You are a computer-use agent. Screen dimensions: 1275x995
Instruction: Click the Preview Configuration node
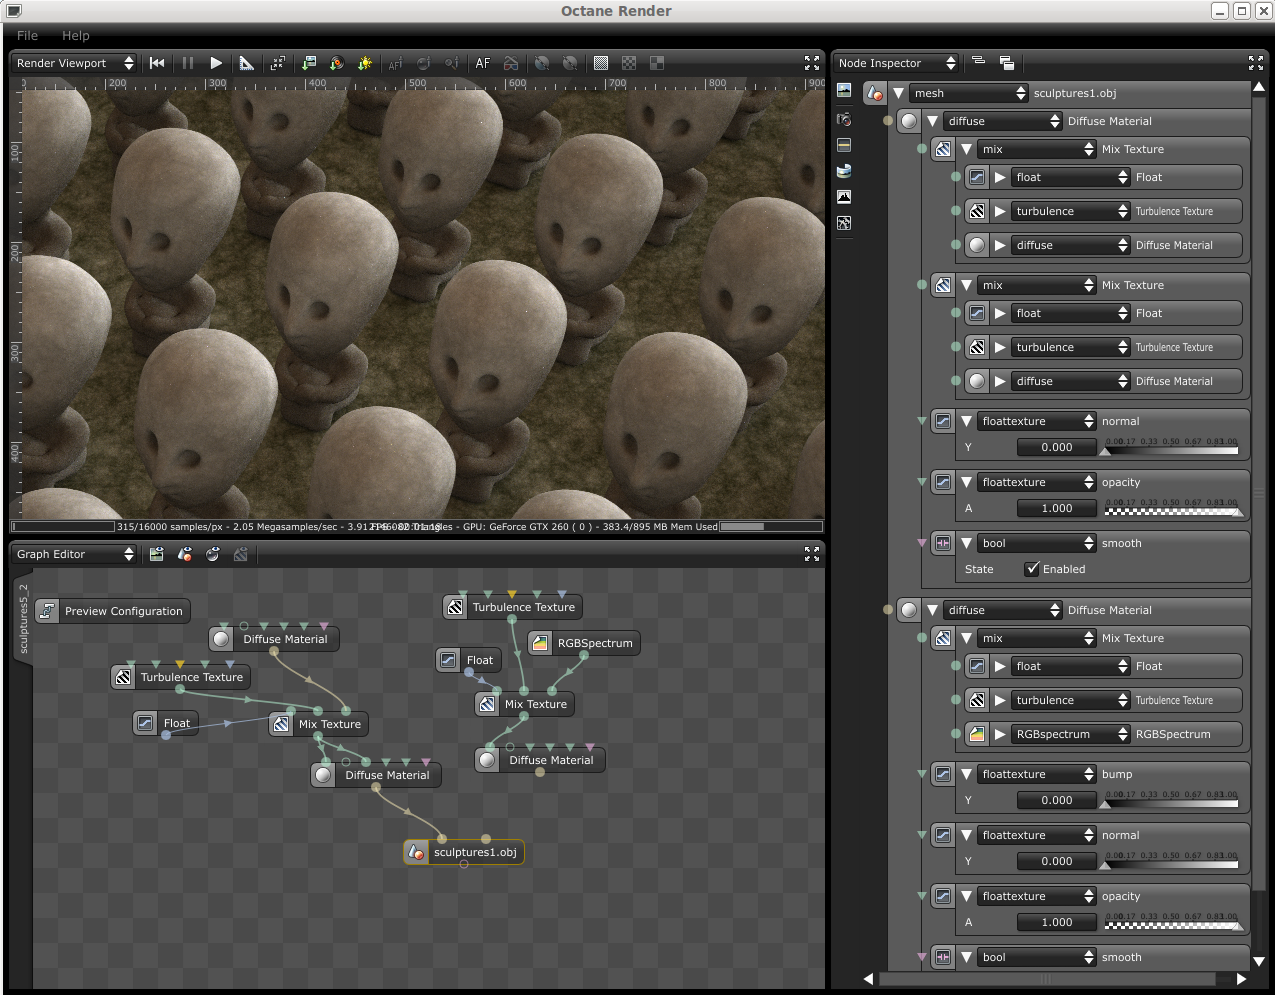(112, 611)
